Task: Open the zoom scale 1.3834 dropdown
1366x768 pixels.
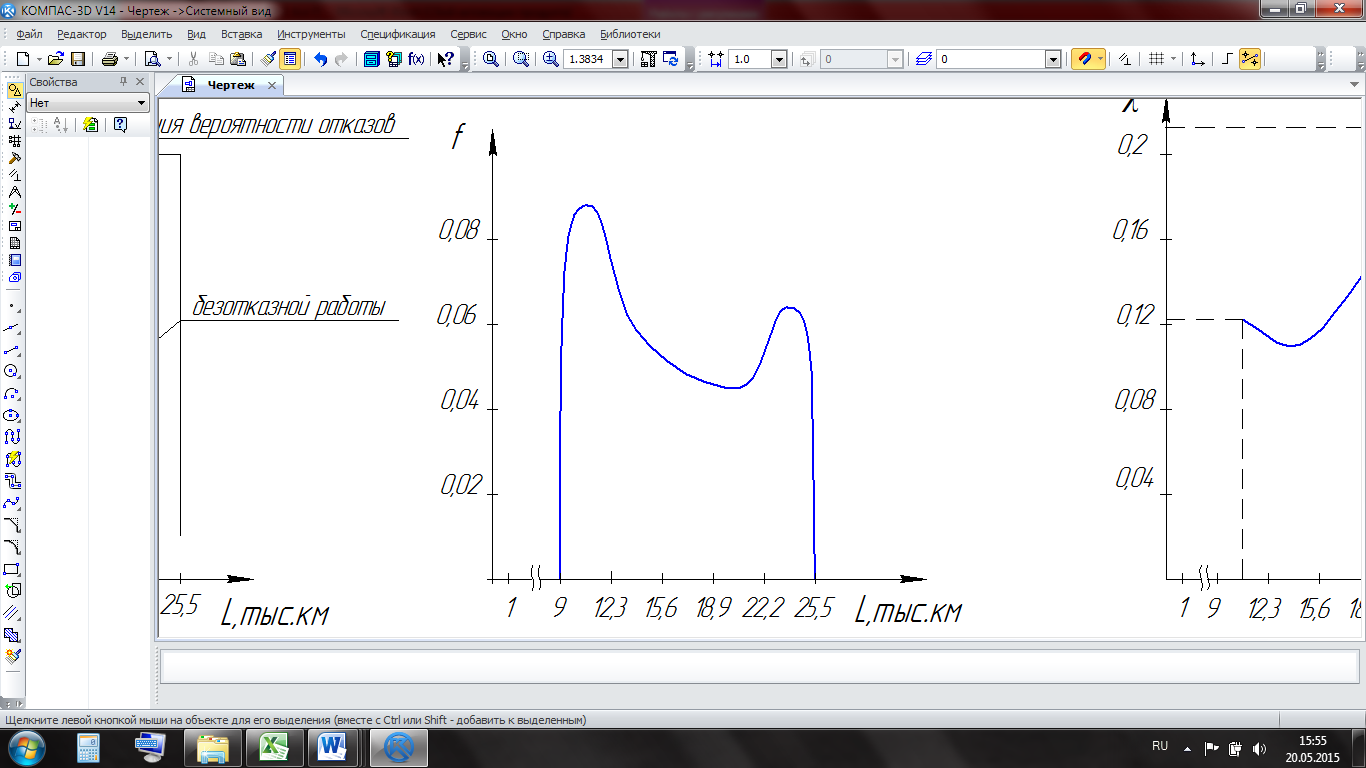Action: click(x=620, y=59)
